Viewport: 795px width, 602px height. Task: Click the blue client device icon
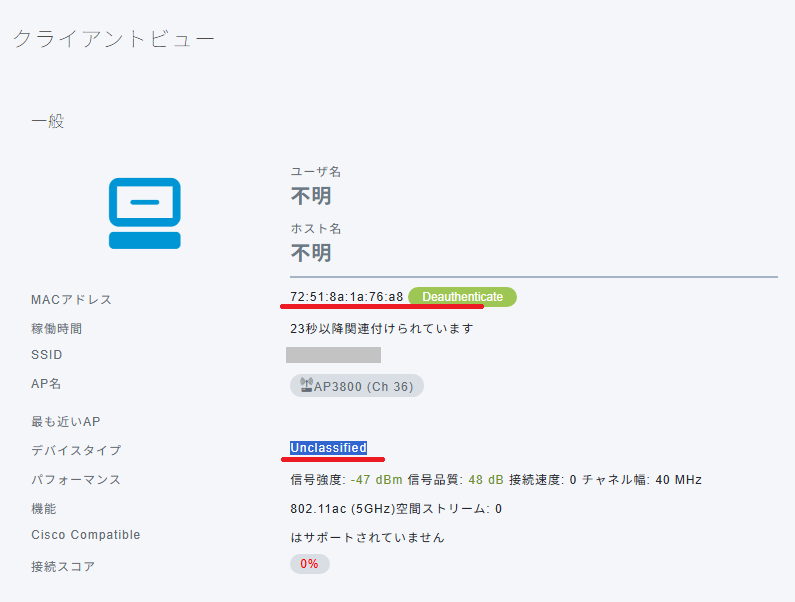click(x=145, y=213)
